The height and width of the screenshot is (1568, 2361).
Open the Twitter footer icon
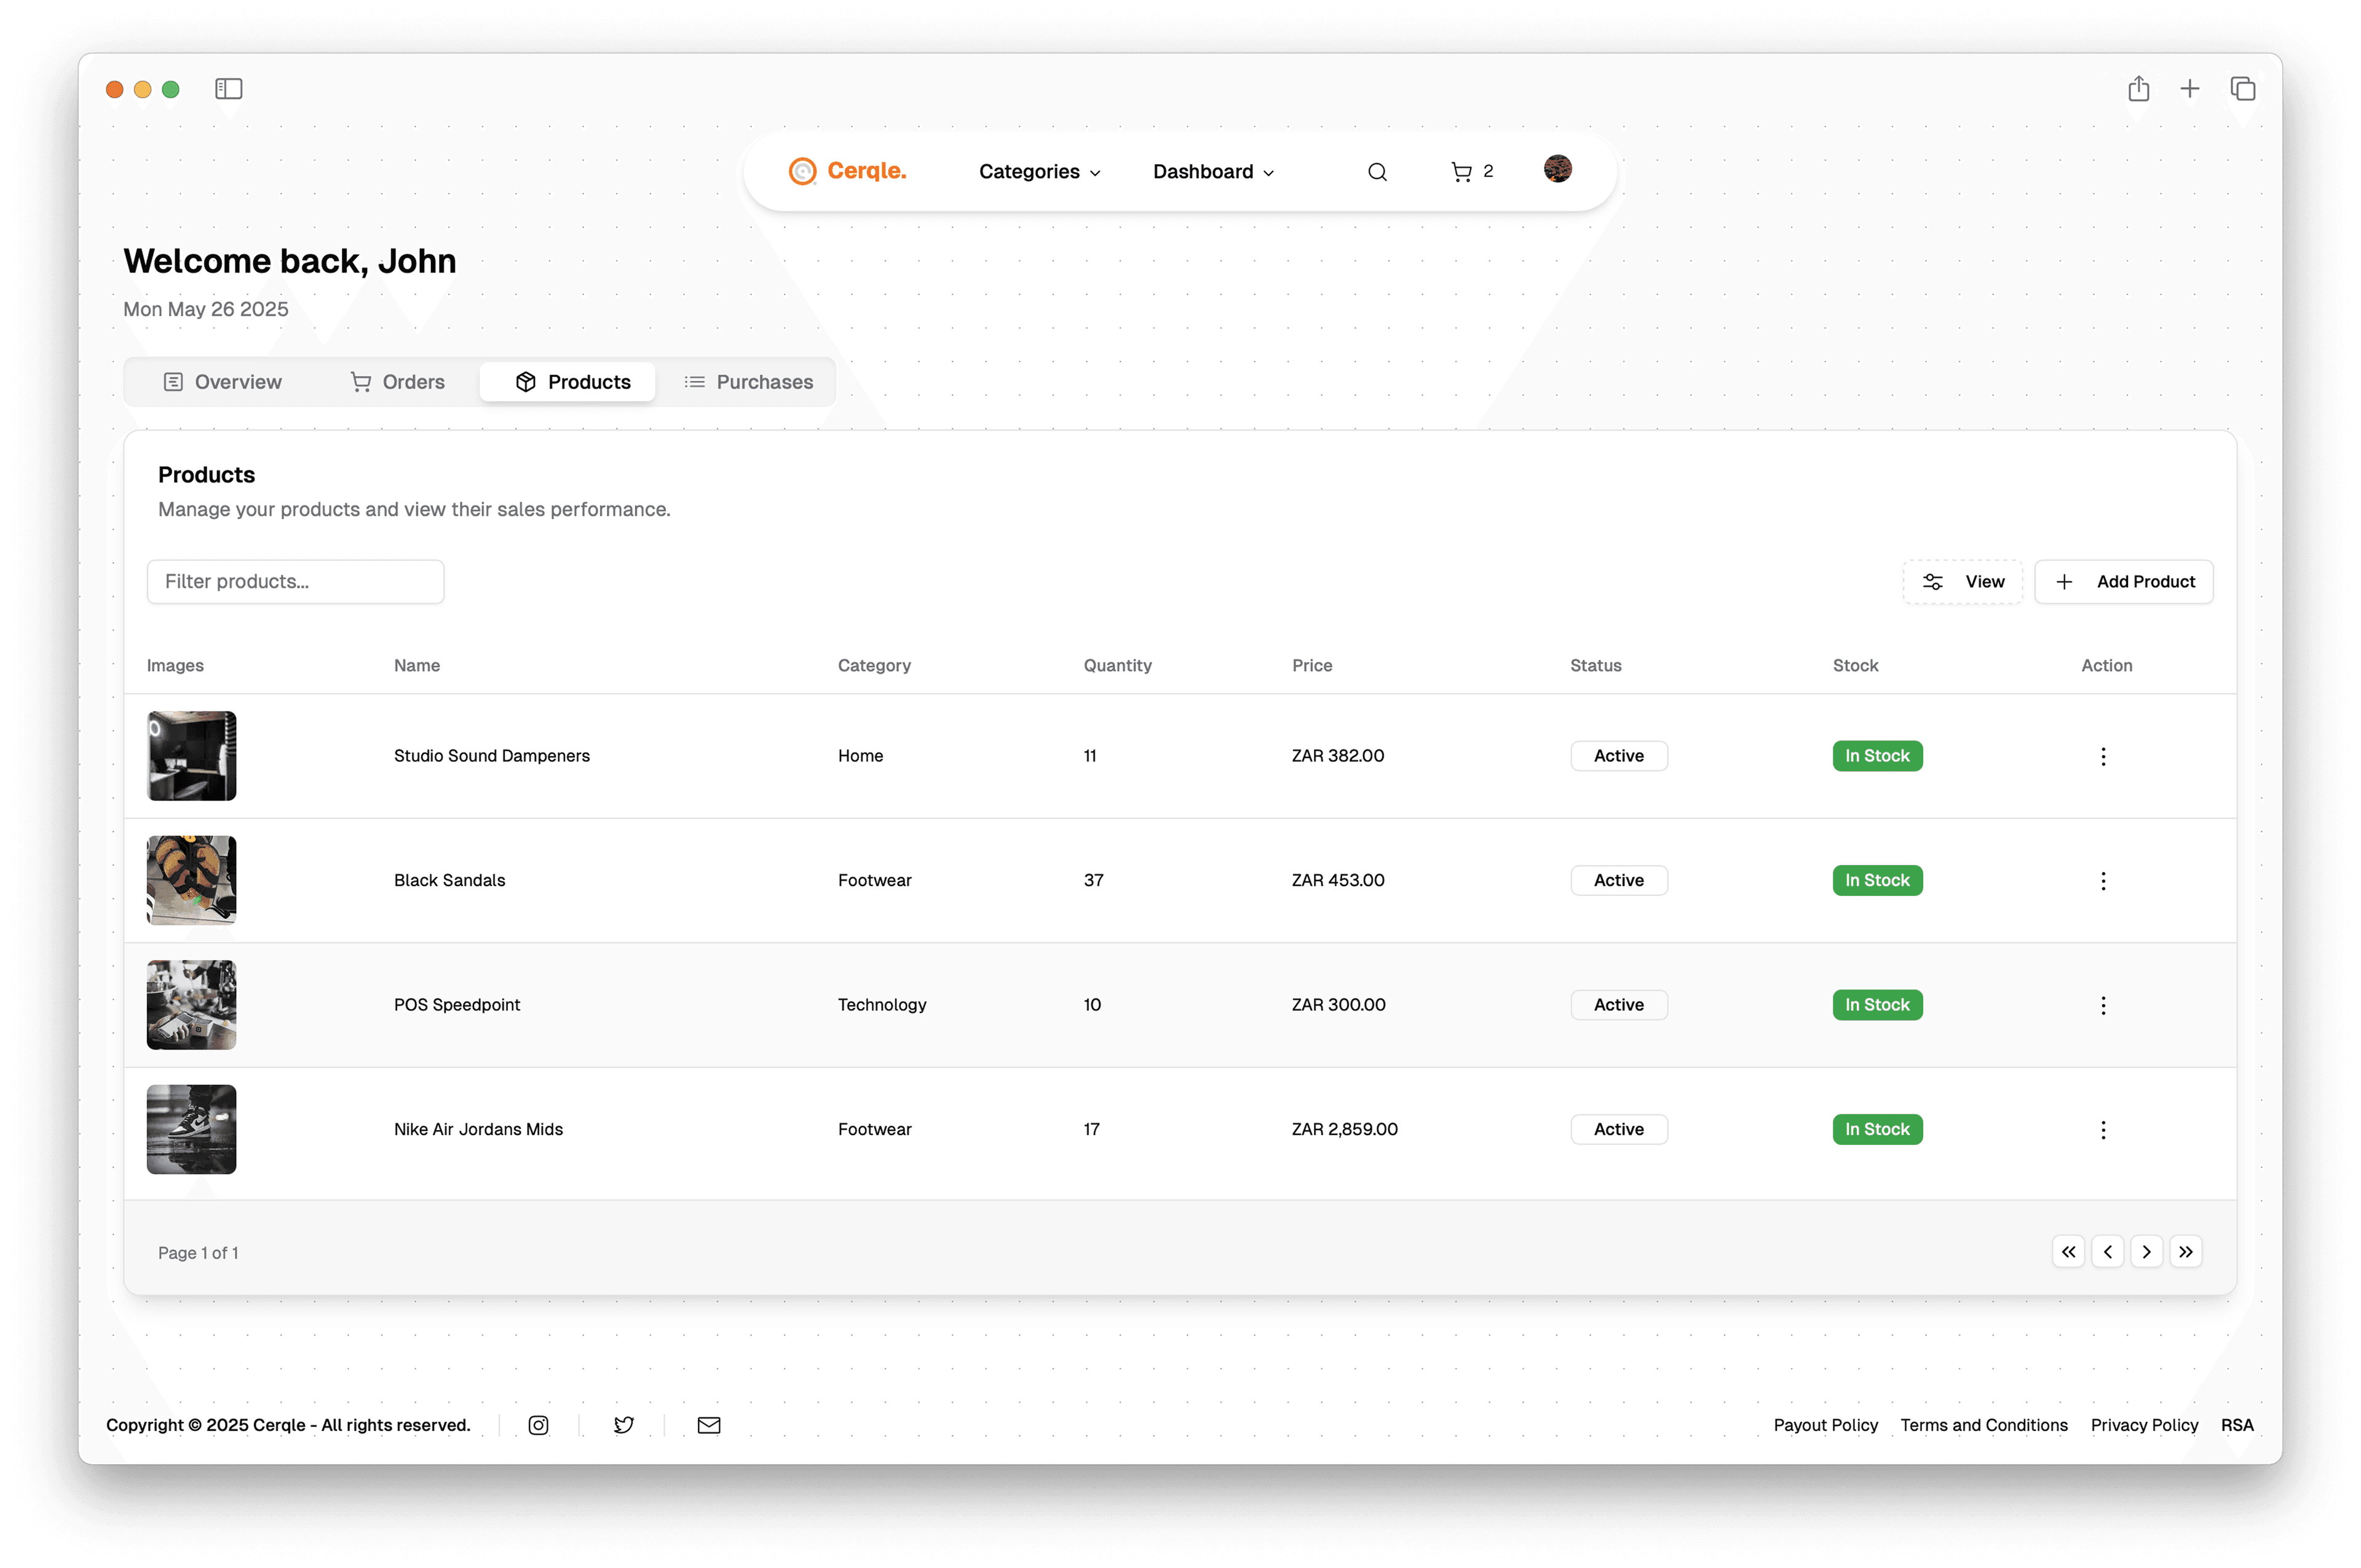pos(623,1425)
